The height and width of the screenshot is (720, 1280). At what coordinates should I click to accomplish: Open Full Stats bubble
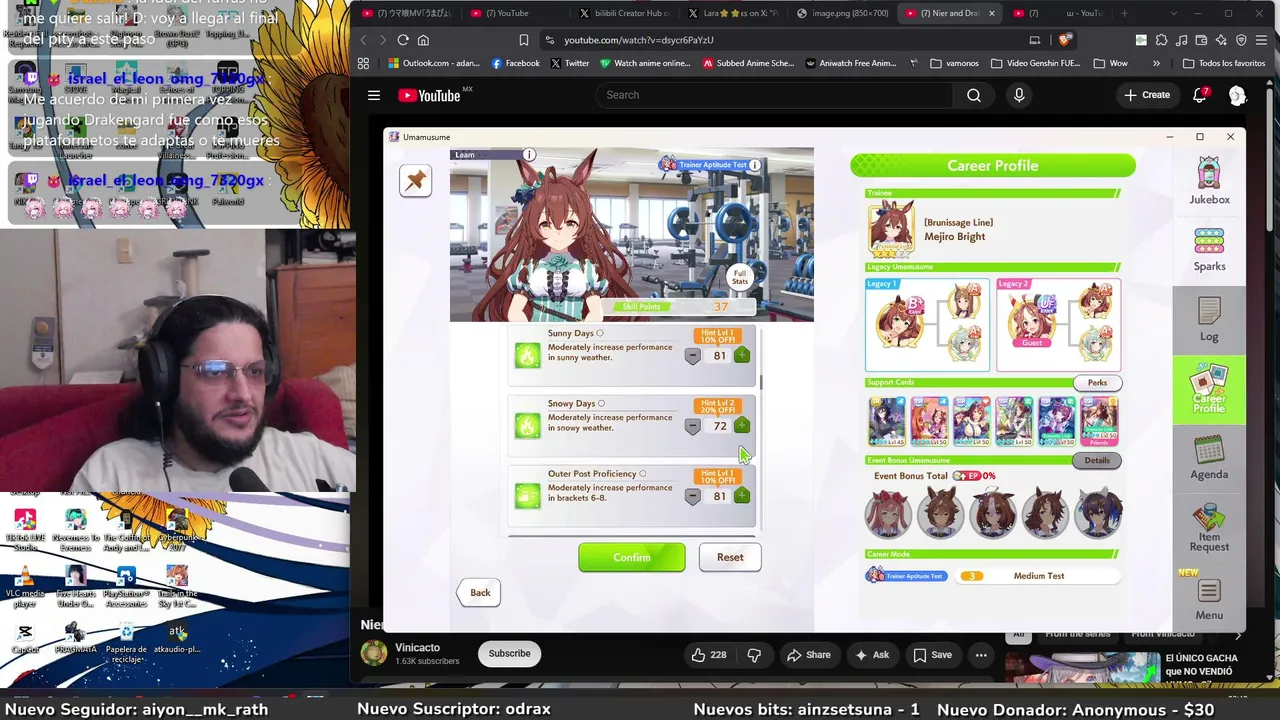point(740,277)
